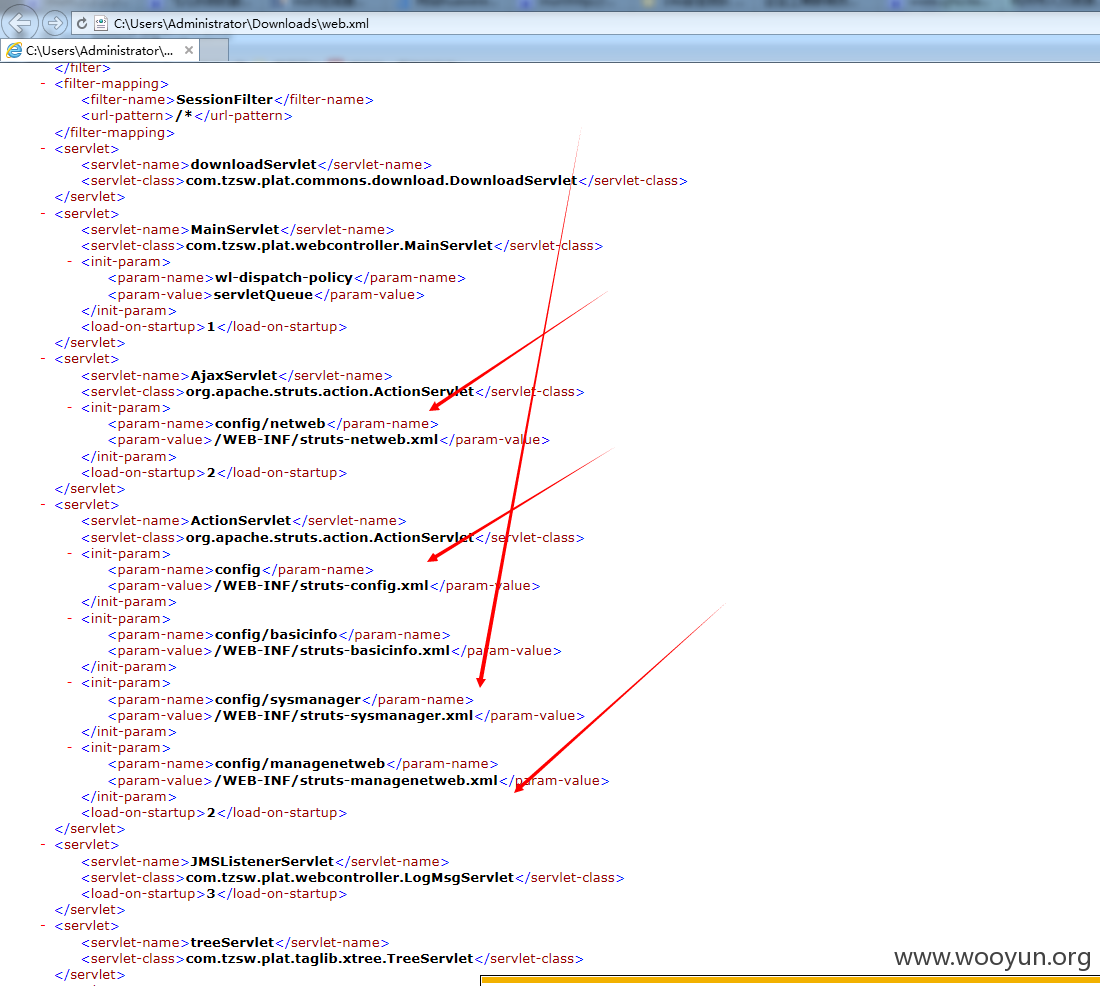
Task: Collapse the MainServlet servlet node
Action: coord(43,213)
